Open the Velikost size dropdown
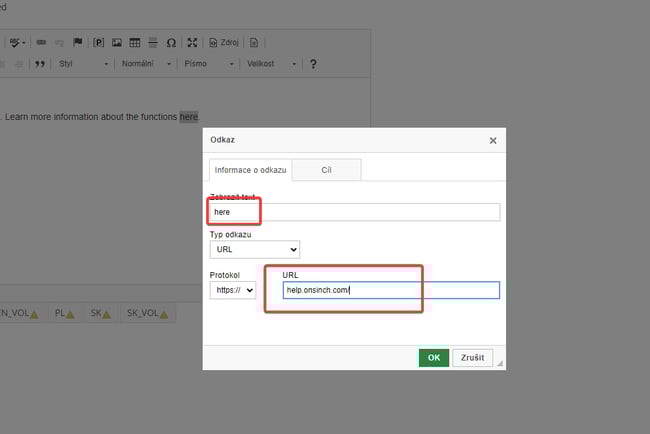The height and width of the screenshot is (434, 650). (272, 64)
